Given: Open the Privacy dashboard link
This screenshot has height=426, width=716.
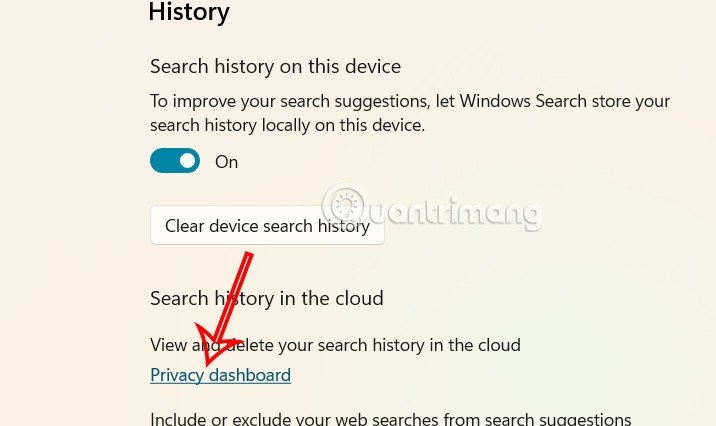Looking at the screenshot, I should 220,375.
